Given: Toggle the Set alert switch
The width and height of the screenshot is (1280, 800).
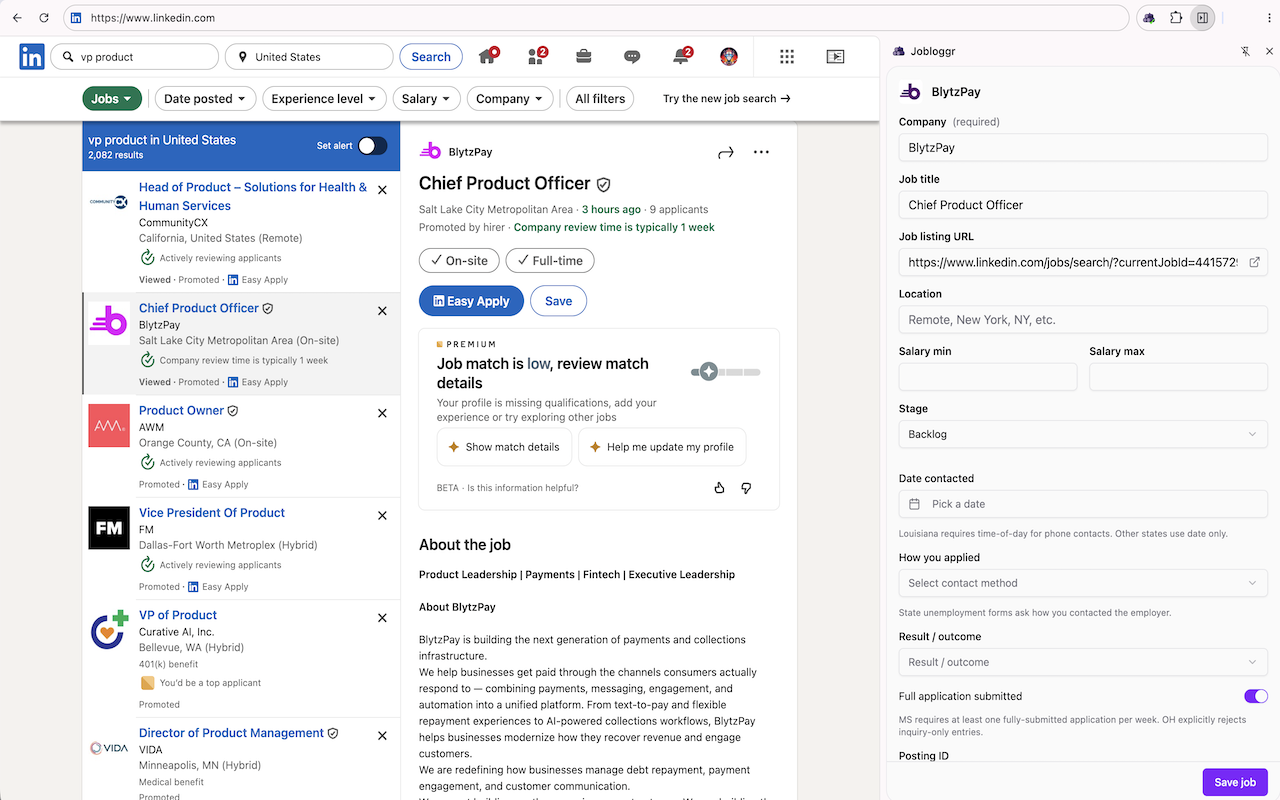Looking at the screenshot, I should pyautogui.click(x=373, y=146).
